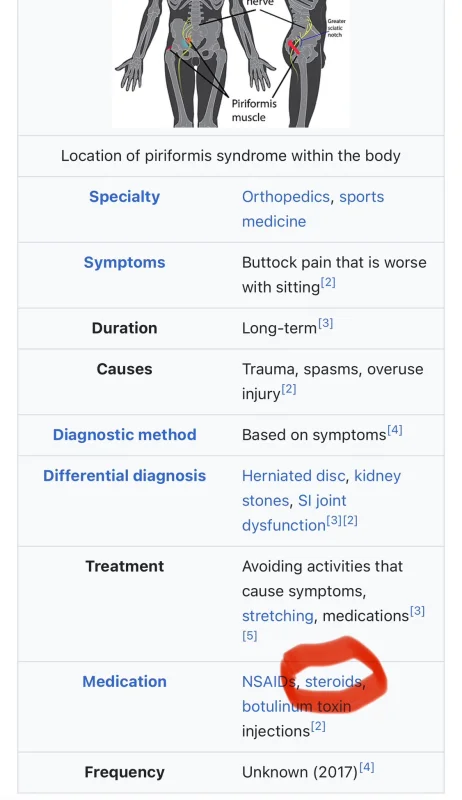Click the Medication heading link
The width and height of the screenshot is (462, 800).
pos(124,682)
